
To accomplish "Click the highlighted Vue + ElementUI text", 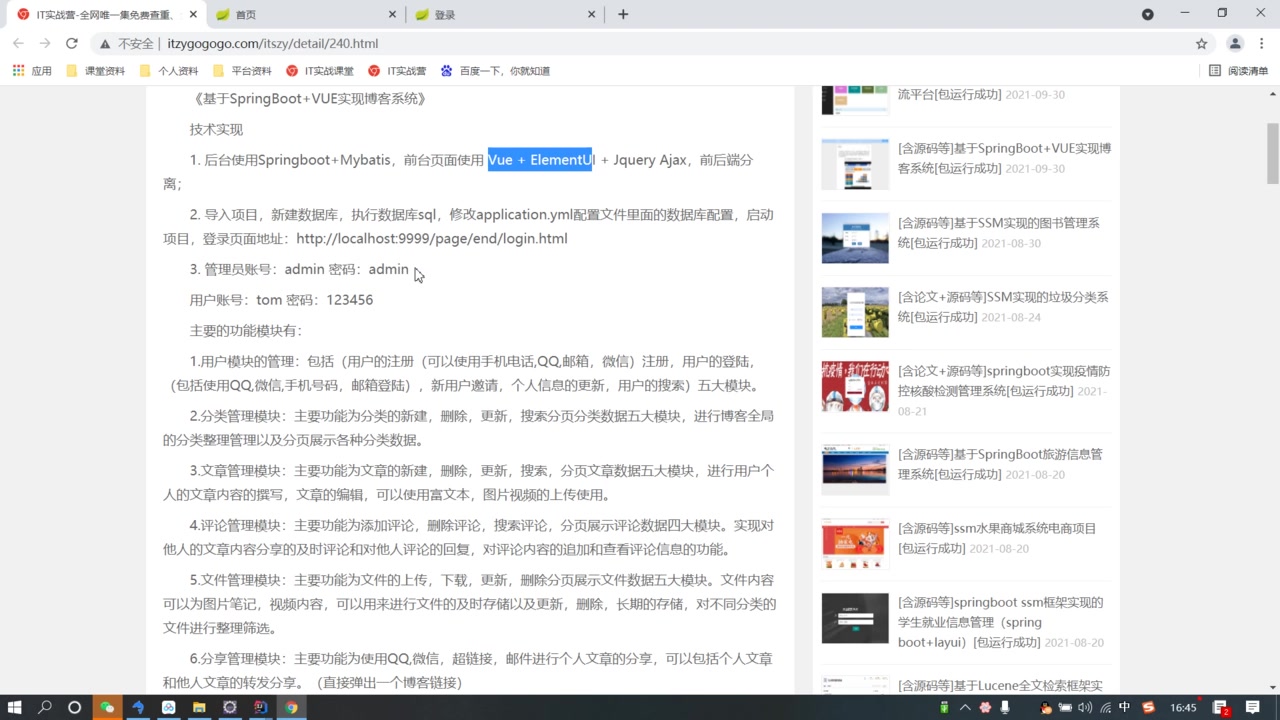I will tap(540, 160).
